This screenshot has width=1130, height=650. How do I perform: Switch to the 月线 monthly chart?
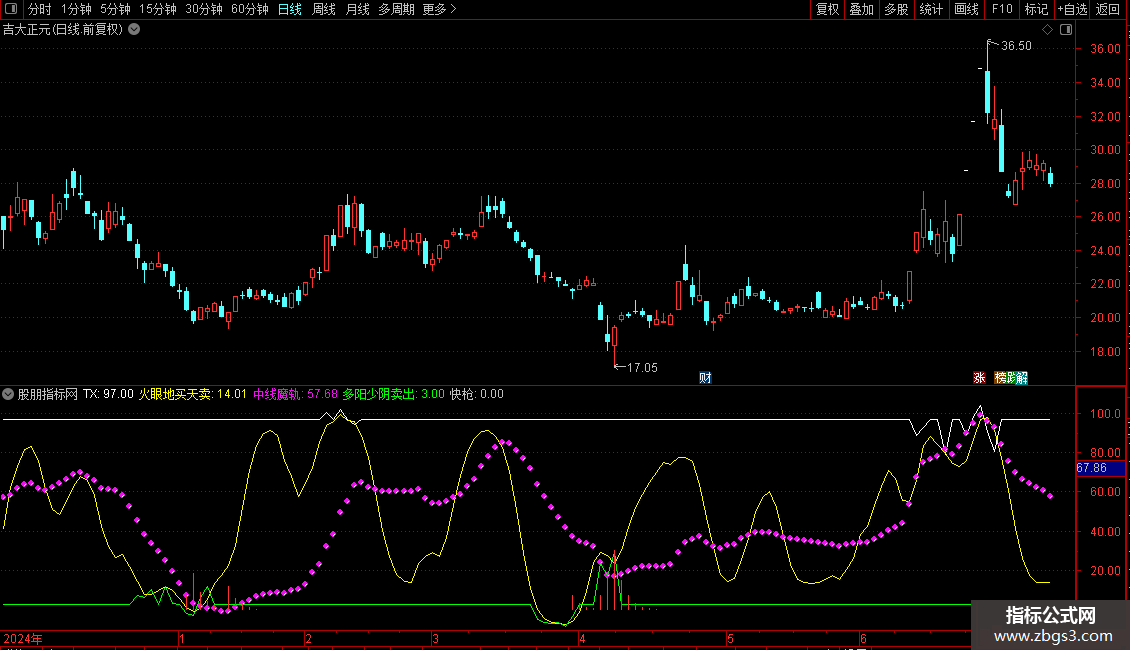coord(357,9)
